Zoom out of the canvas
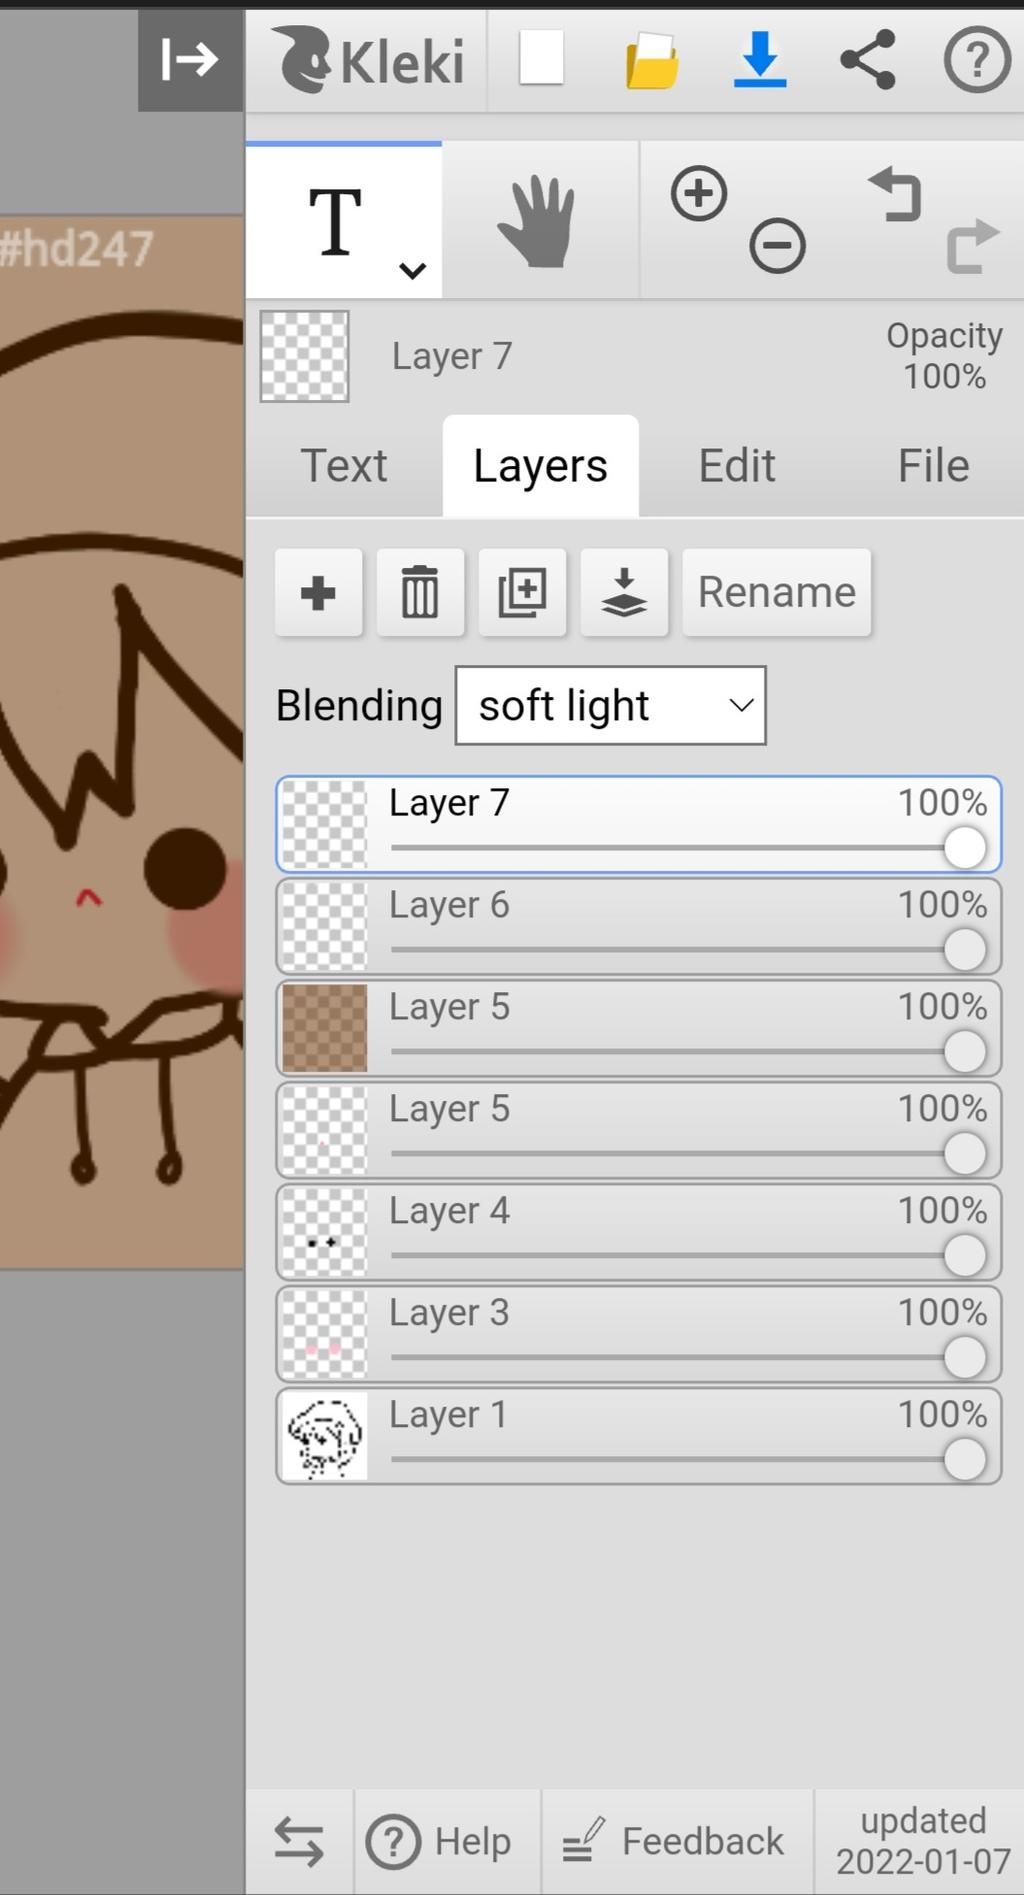 777,246
